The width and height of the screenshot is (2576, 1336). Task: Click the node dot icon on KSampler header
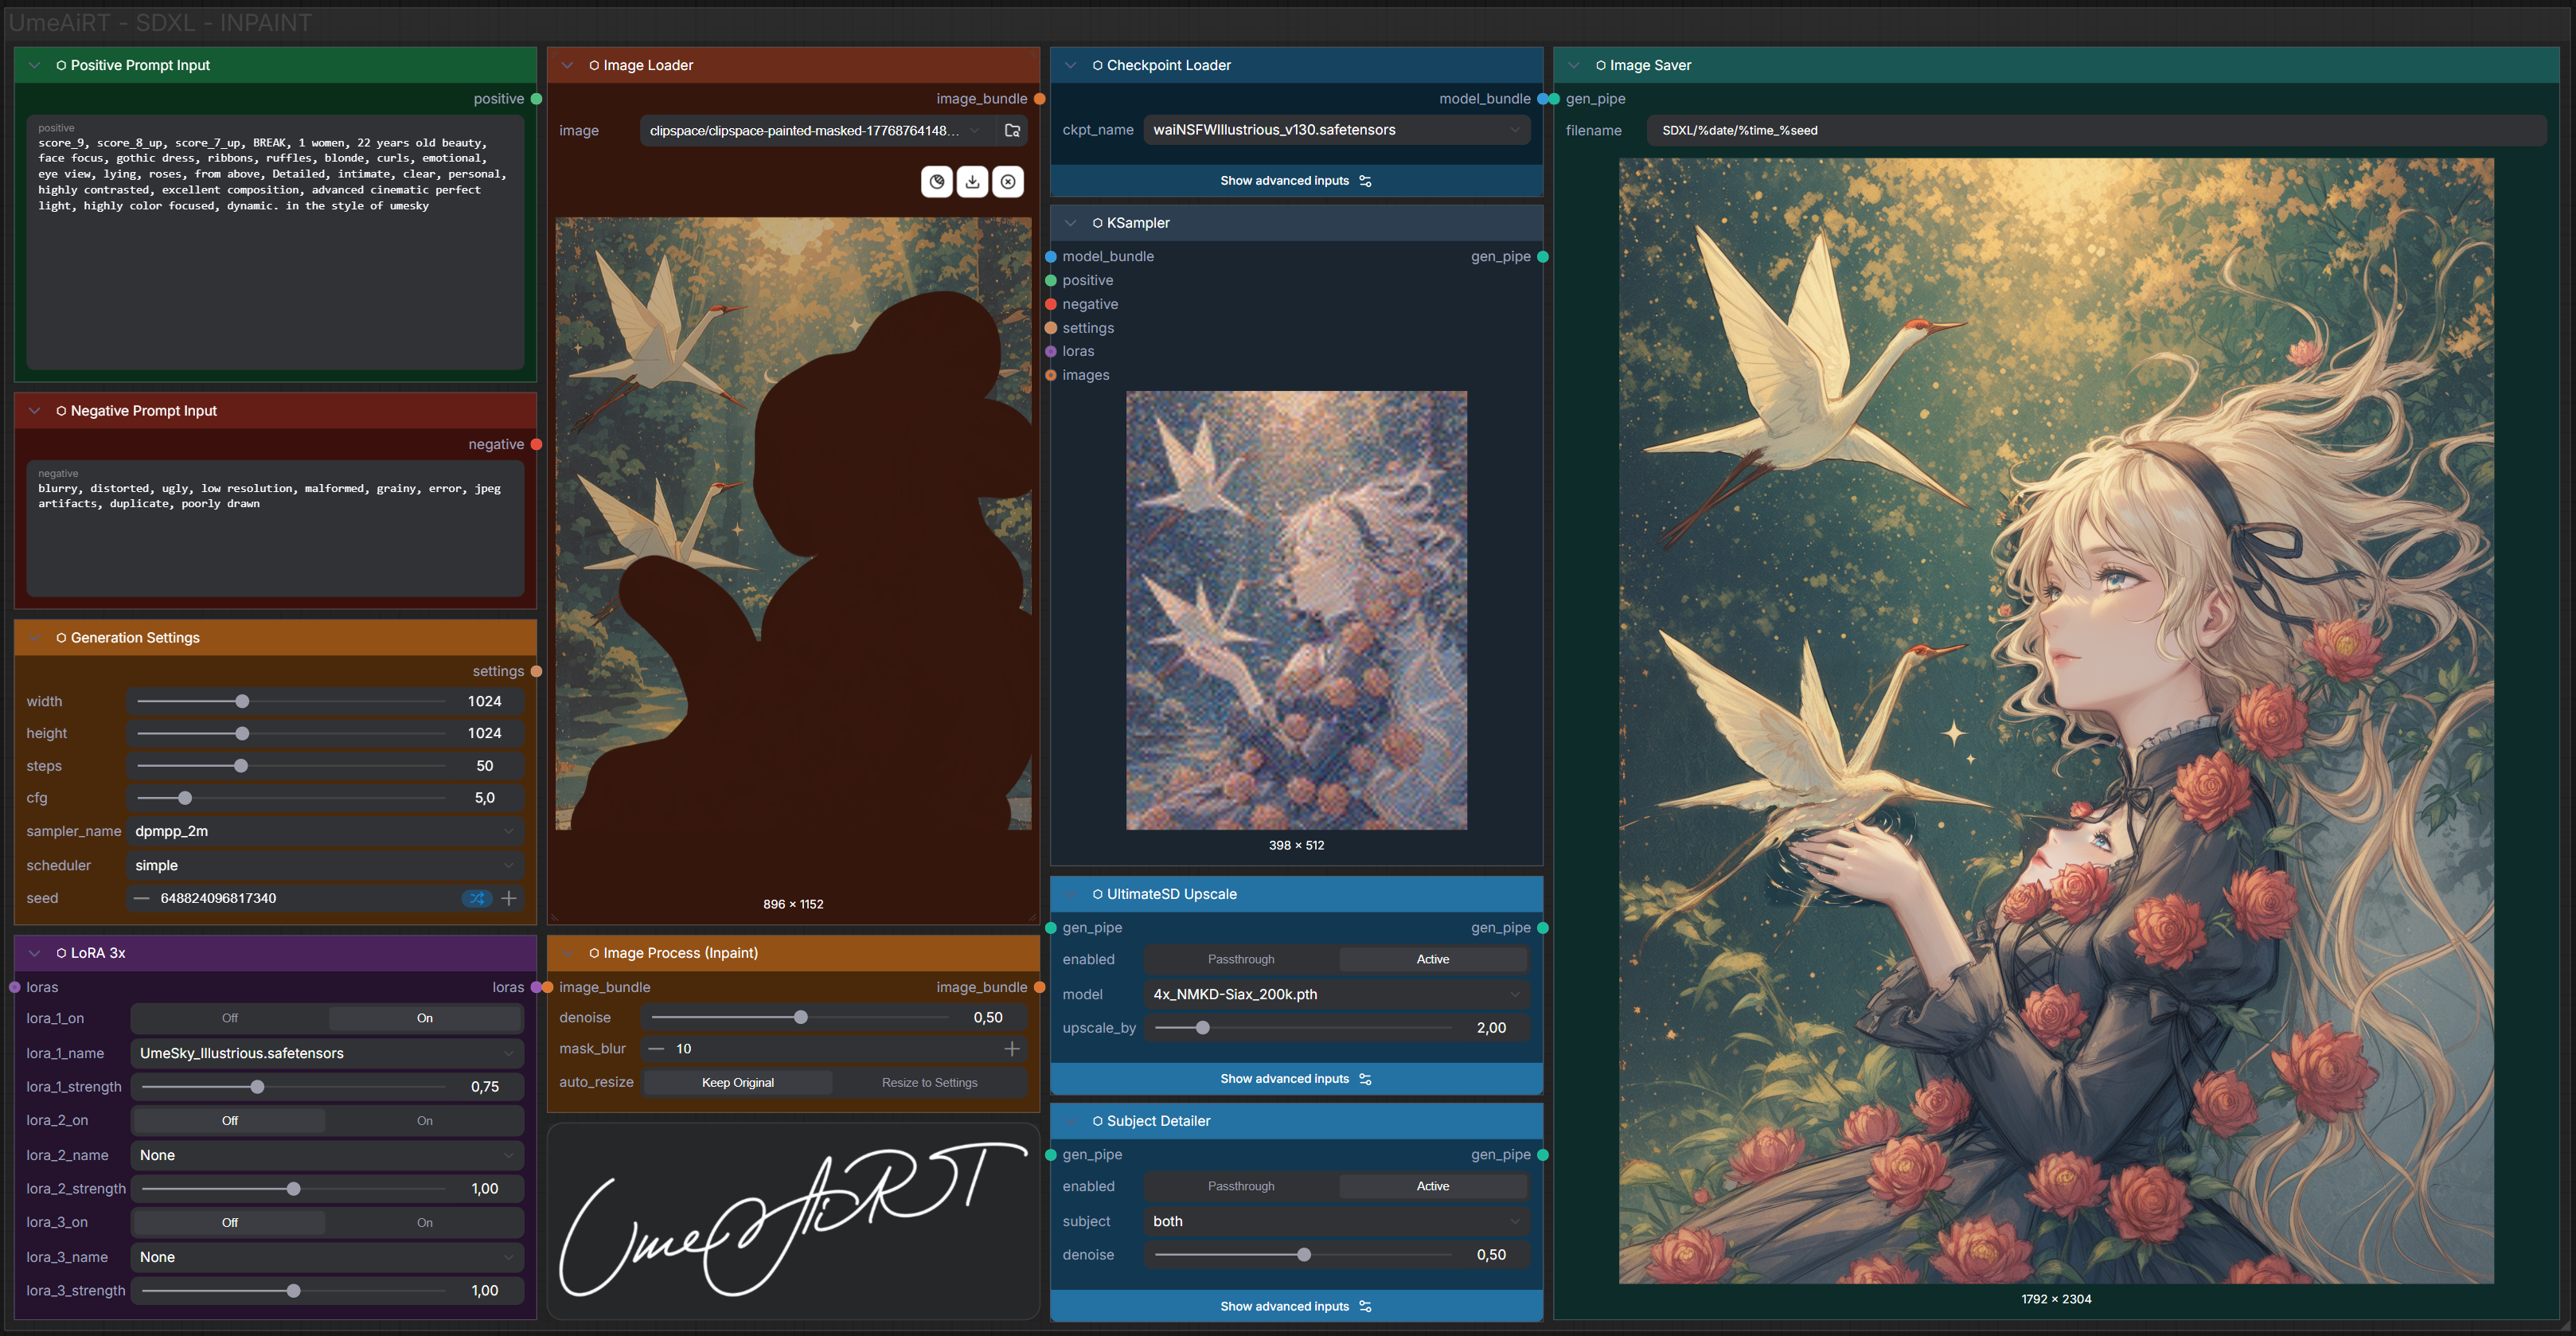1097,223
